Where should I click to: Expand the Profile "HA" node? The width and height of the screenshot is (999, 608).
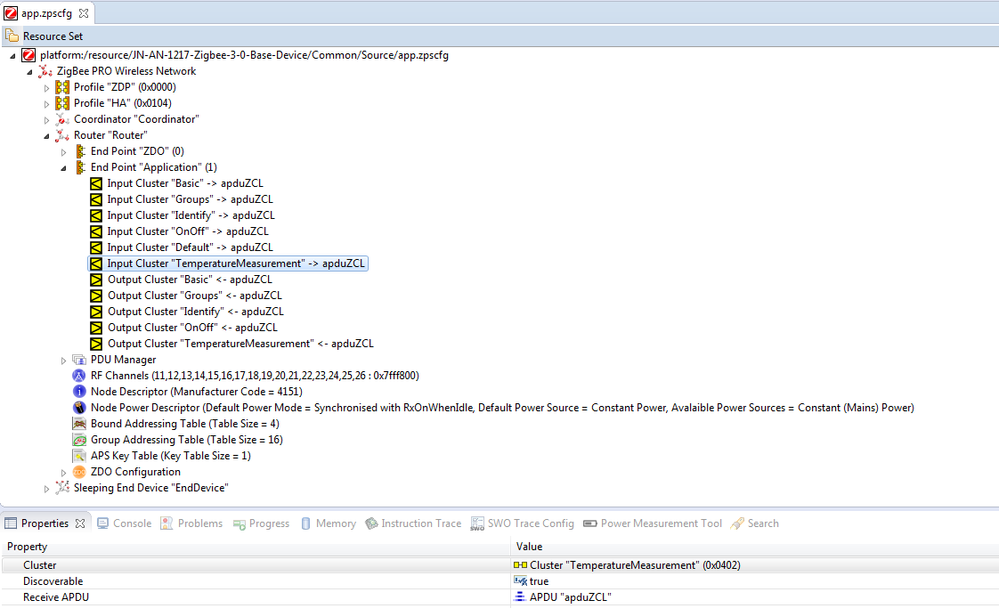point(47,104)
